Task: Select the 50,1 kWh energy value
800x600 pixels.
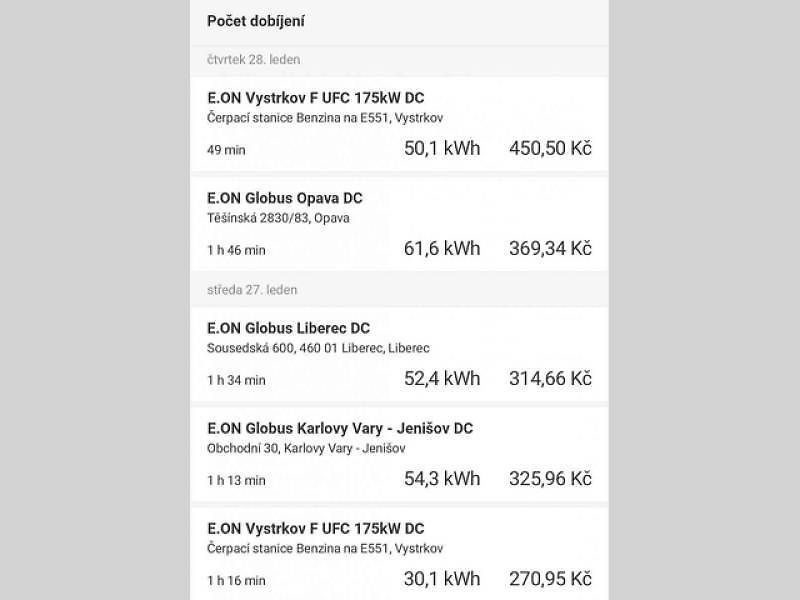Action: pyautogui.click(x=442, y=148)
